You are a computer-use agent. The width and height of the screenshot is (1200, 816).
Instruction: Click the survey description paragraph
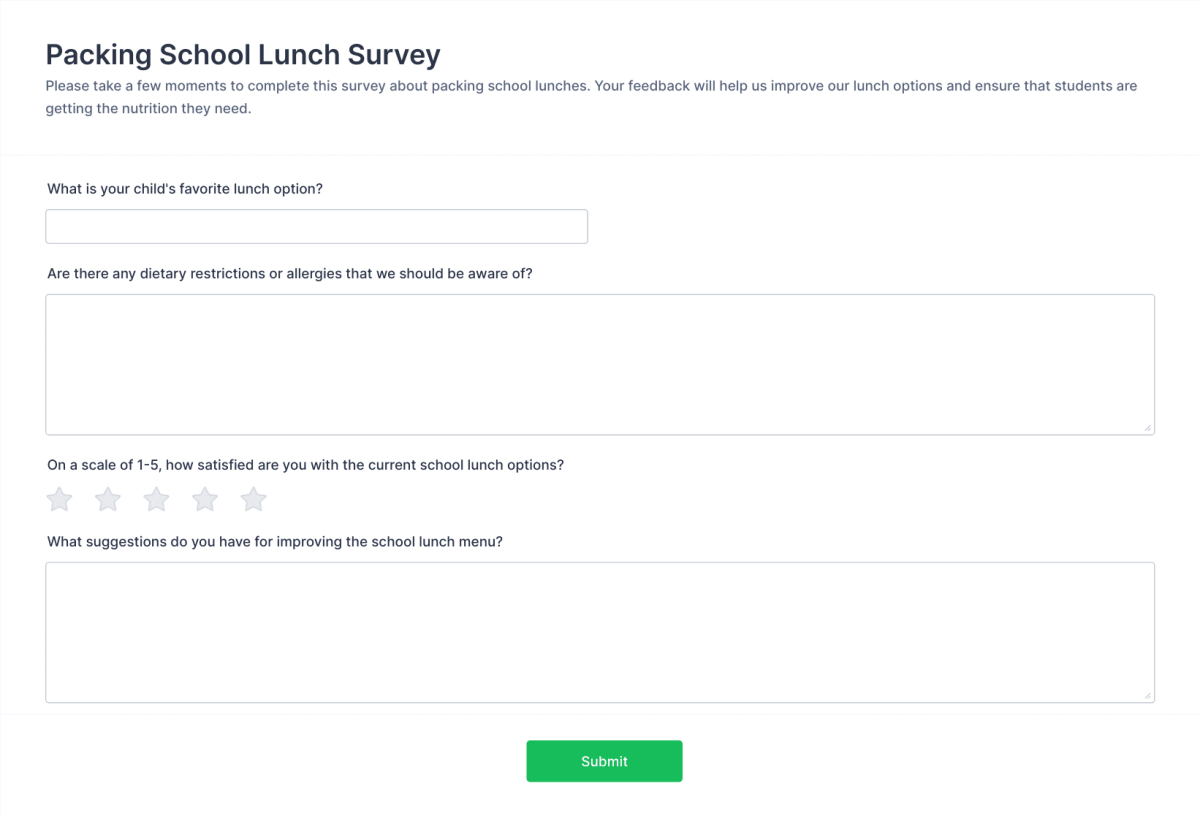pos(590,96)
